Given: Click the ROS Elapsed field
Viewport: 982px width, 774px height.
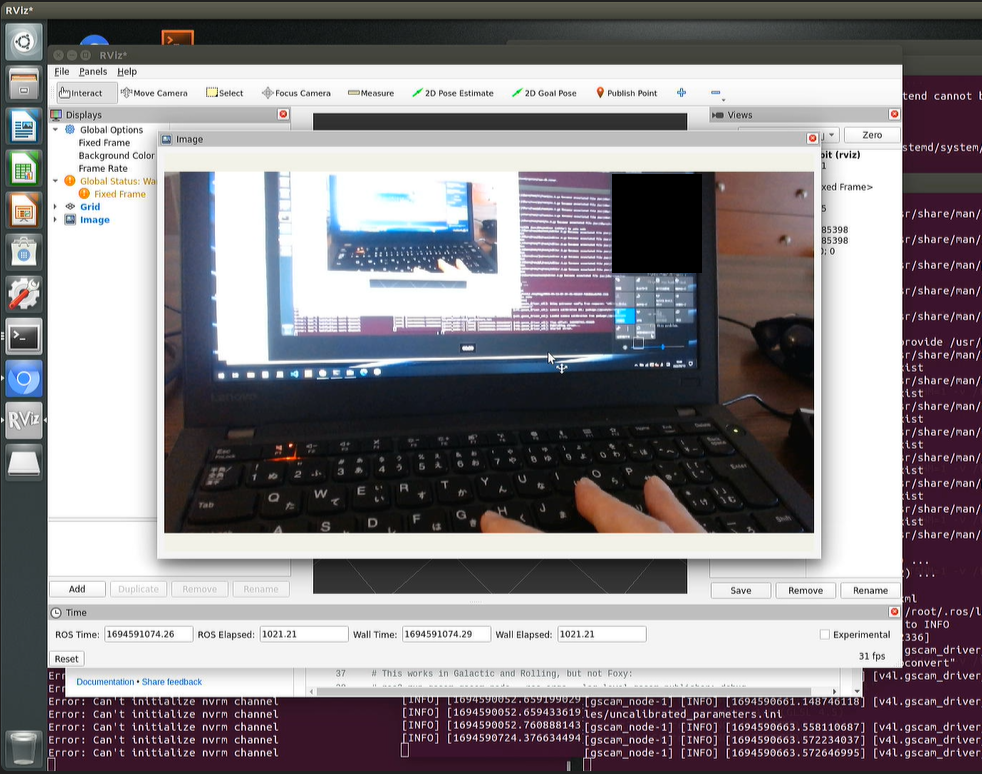Looking at the screenshot, I should tap(303, 634).
